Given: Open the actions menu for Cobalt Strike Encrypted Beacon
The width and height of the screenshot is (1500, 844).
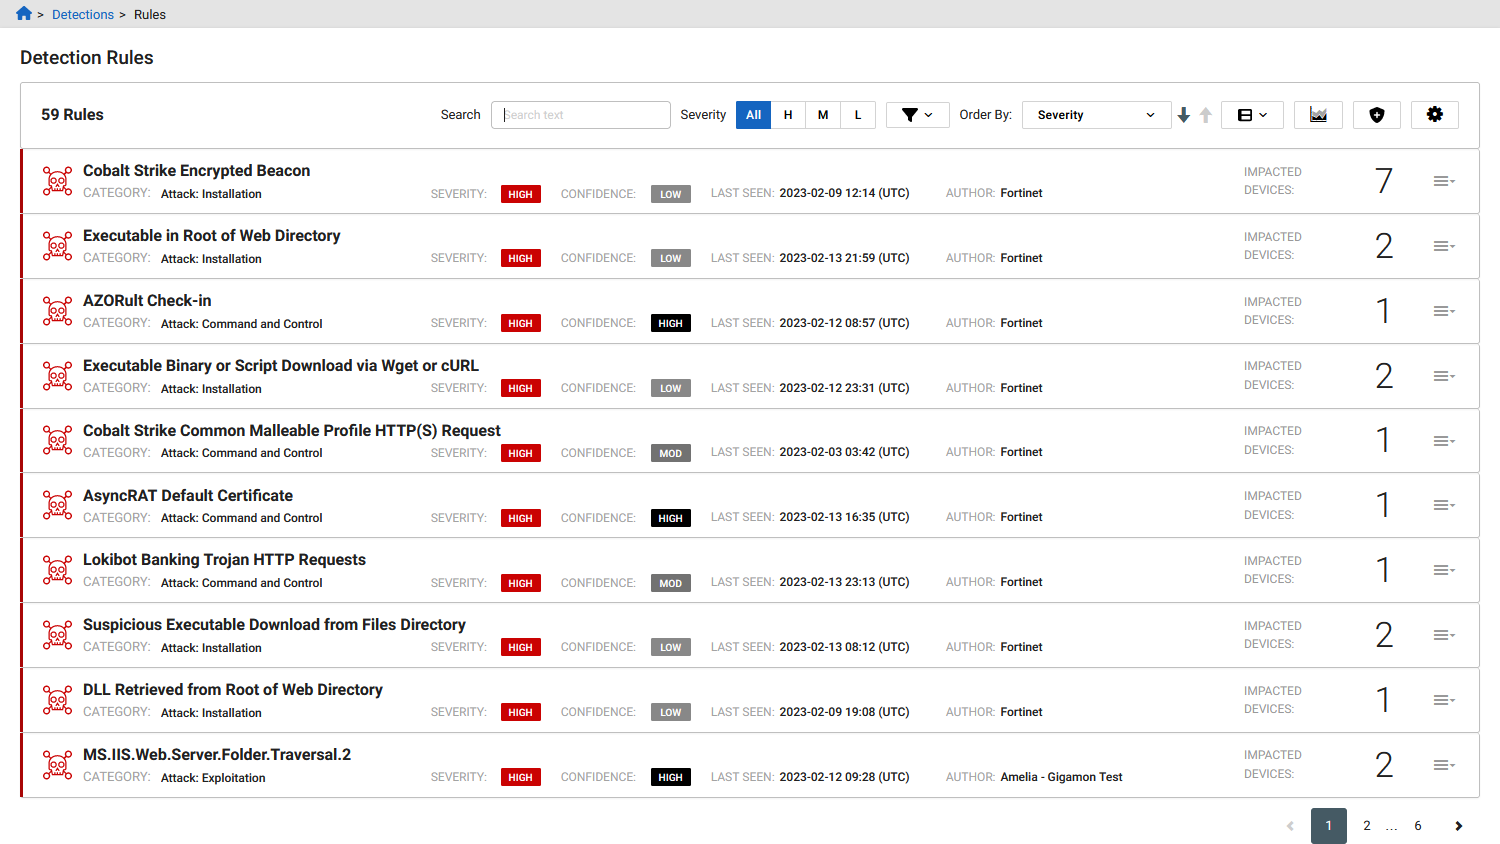Looking at the screenshot, I should (1443, 181).
